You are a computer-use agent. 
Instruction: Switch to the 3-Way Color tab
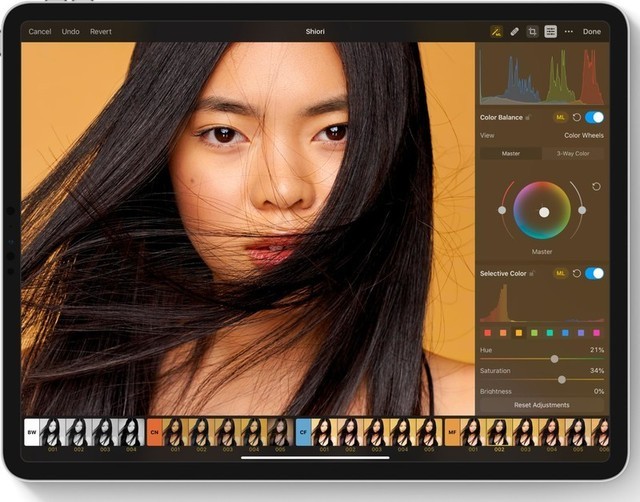pyautogui.click(x=573, y=153)
